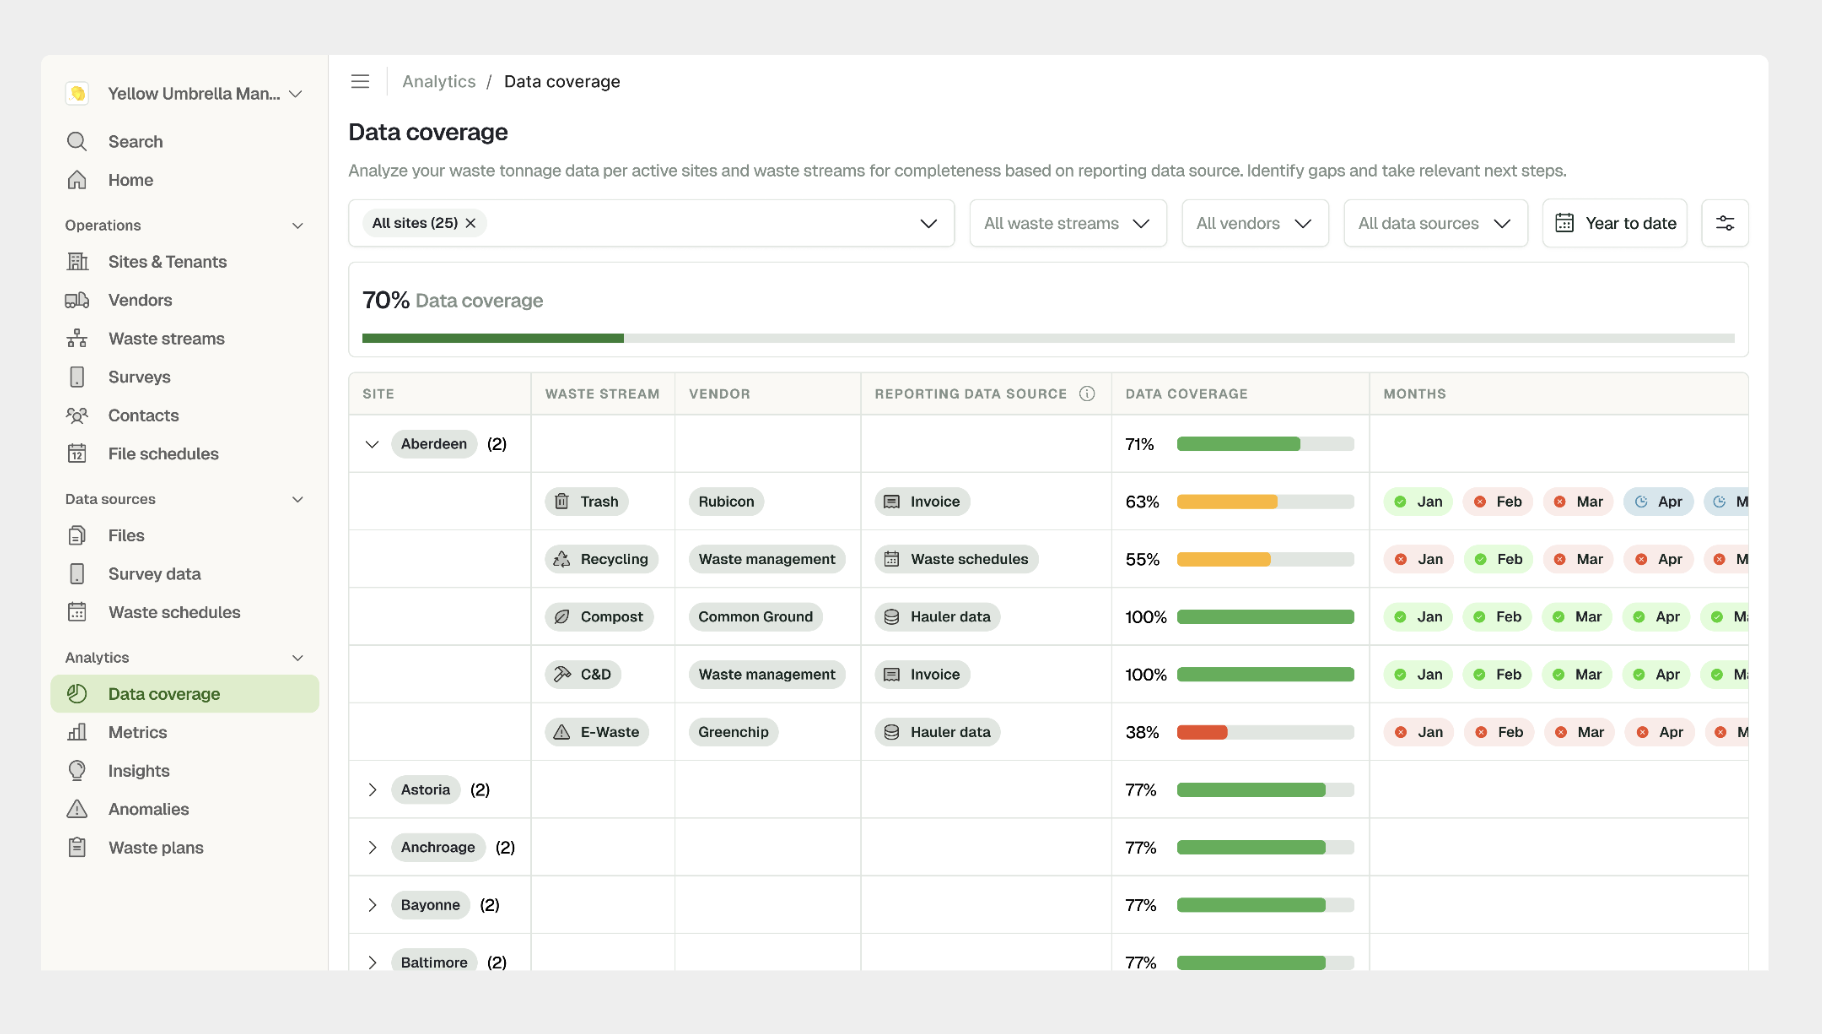The image size is (1822, 1034).
Task: Open the All data sources dropdown
Action: pos(1435,223)
